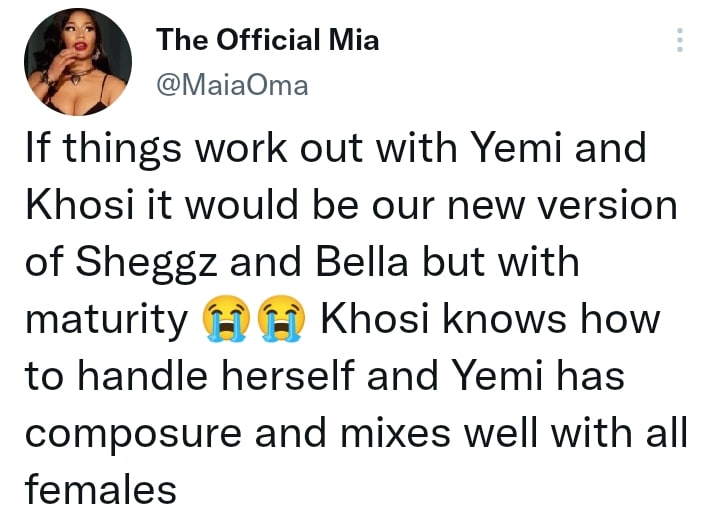
Task: Click the word Sheggz in the tweet
Action: 144,263
